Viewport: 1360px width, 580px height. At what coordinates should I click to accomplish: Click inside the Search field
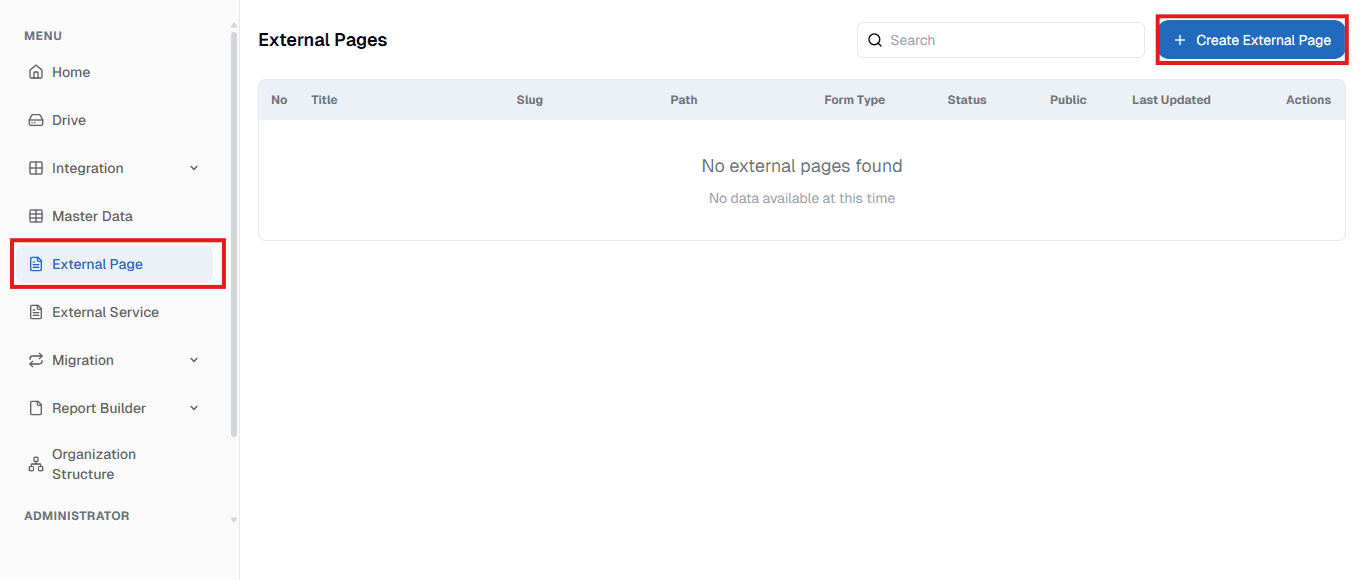point(1000,40)
